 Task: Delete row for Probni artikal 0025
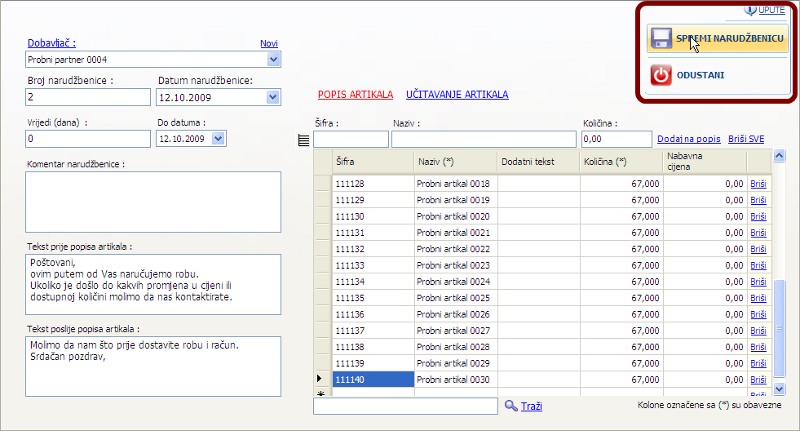pyautogui.click(x=758, y=298)
